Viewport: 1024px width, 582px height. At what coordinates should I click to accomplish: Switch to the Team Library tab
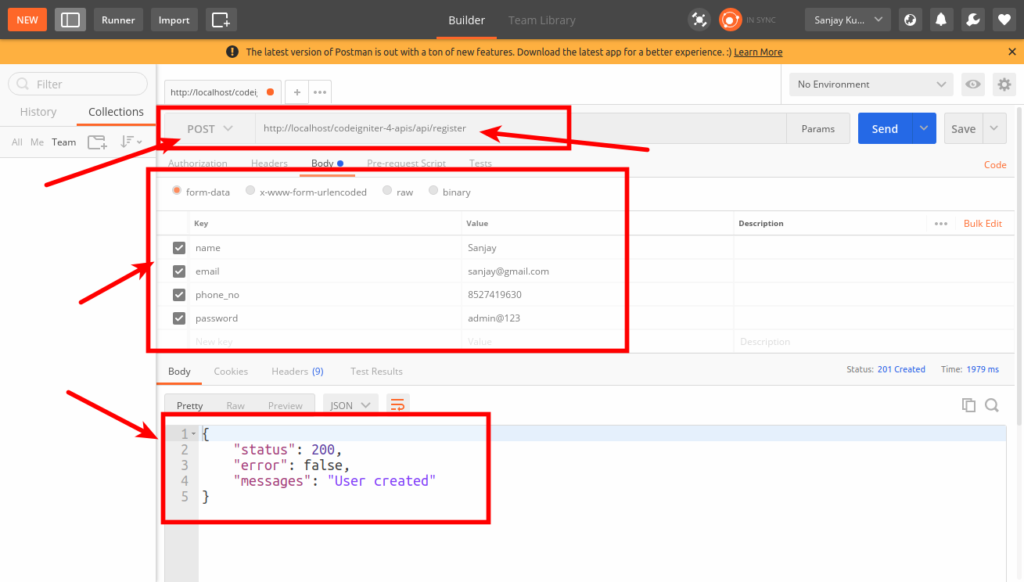click(x=541, y=20)
